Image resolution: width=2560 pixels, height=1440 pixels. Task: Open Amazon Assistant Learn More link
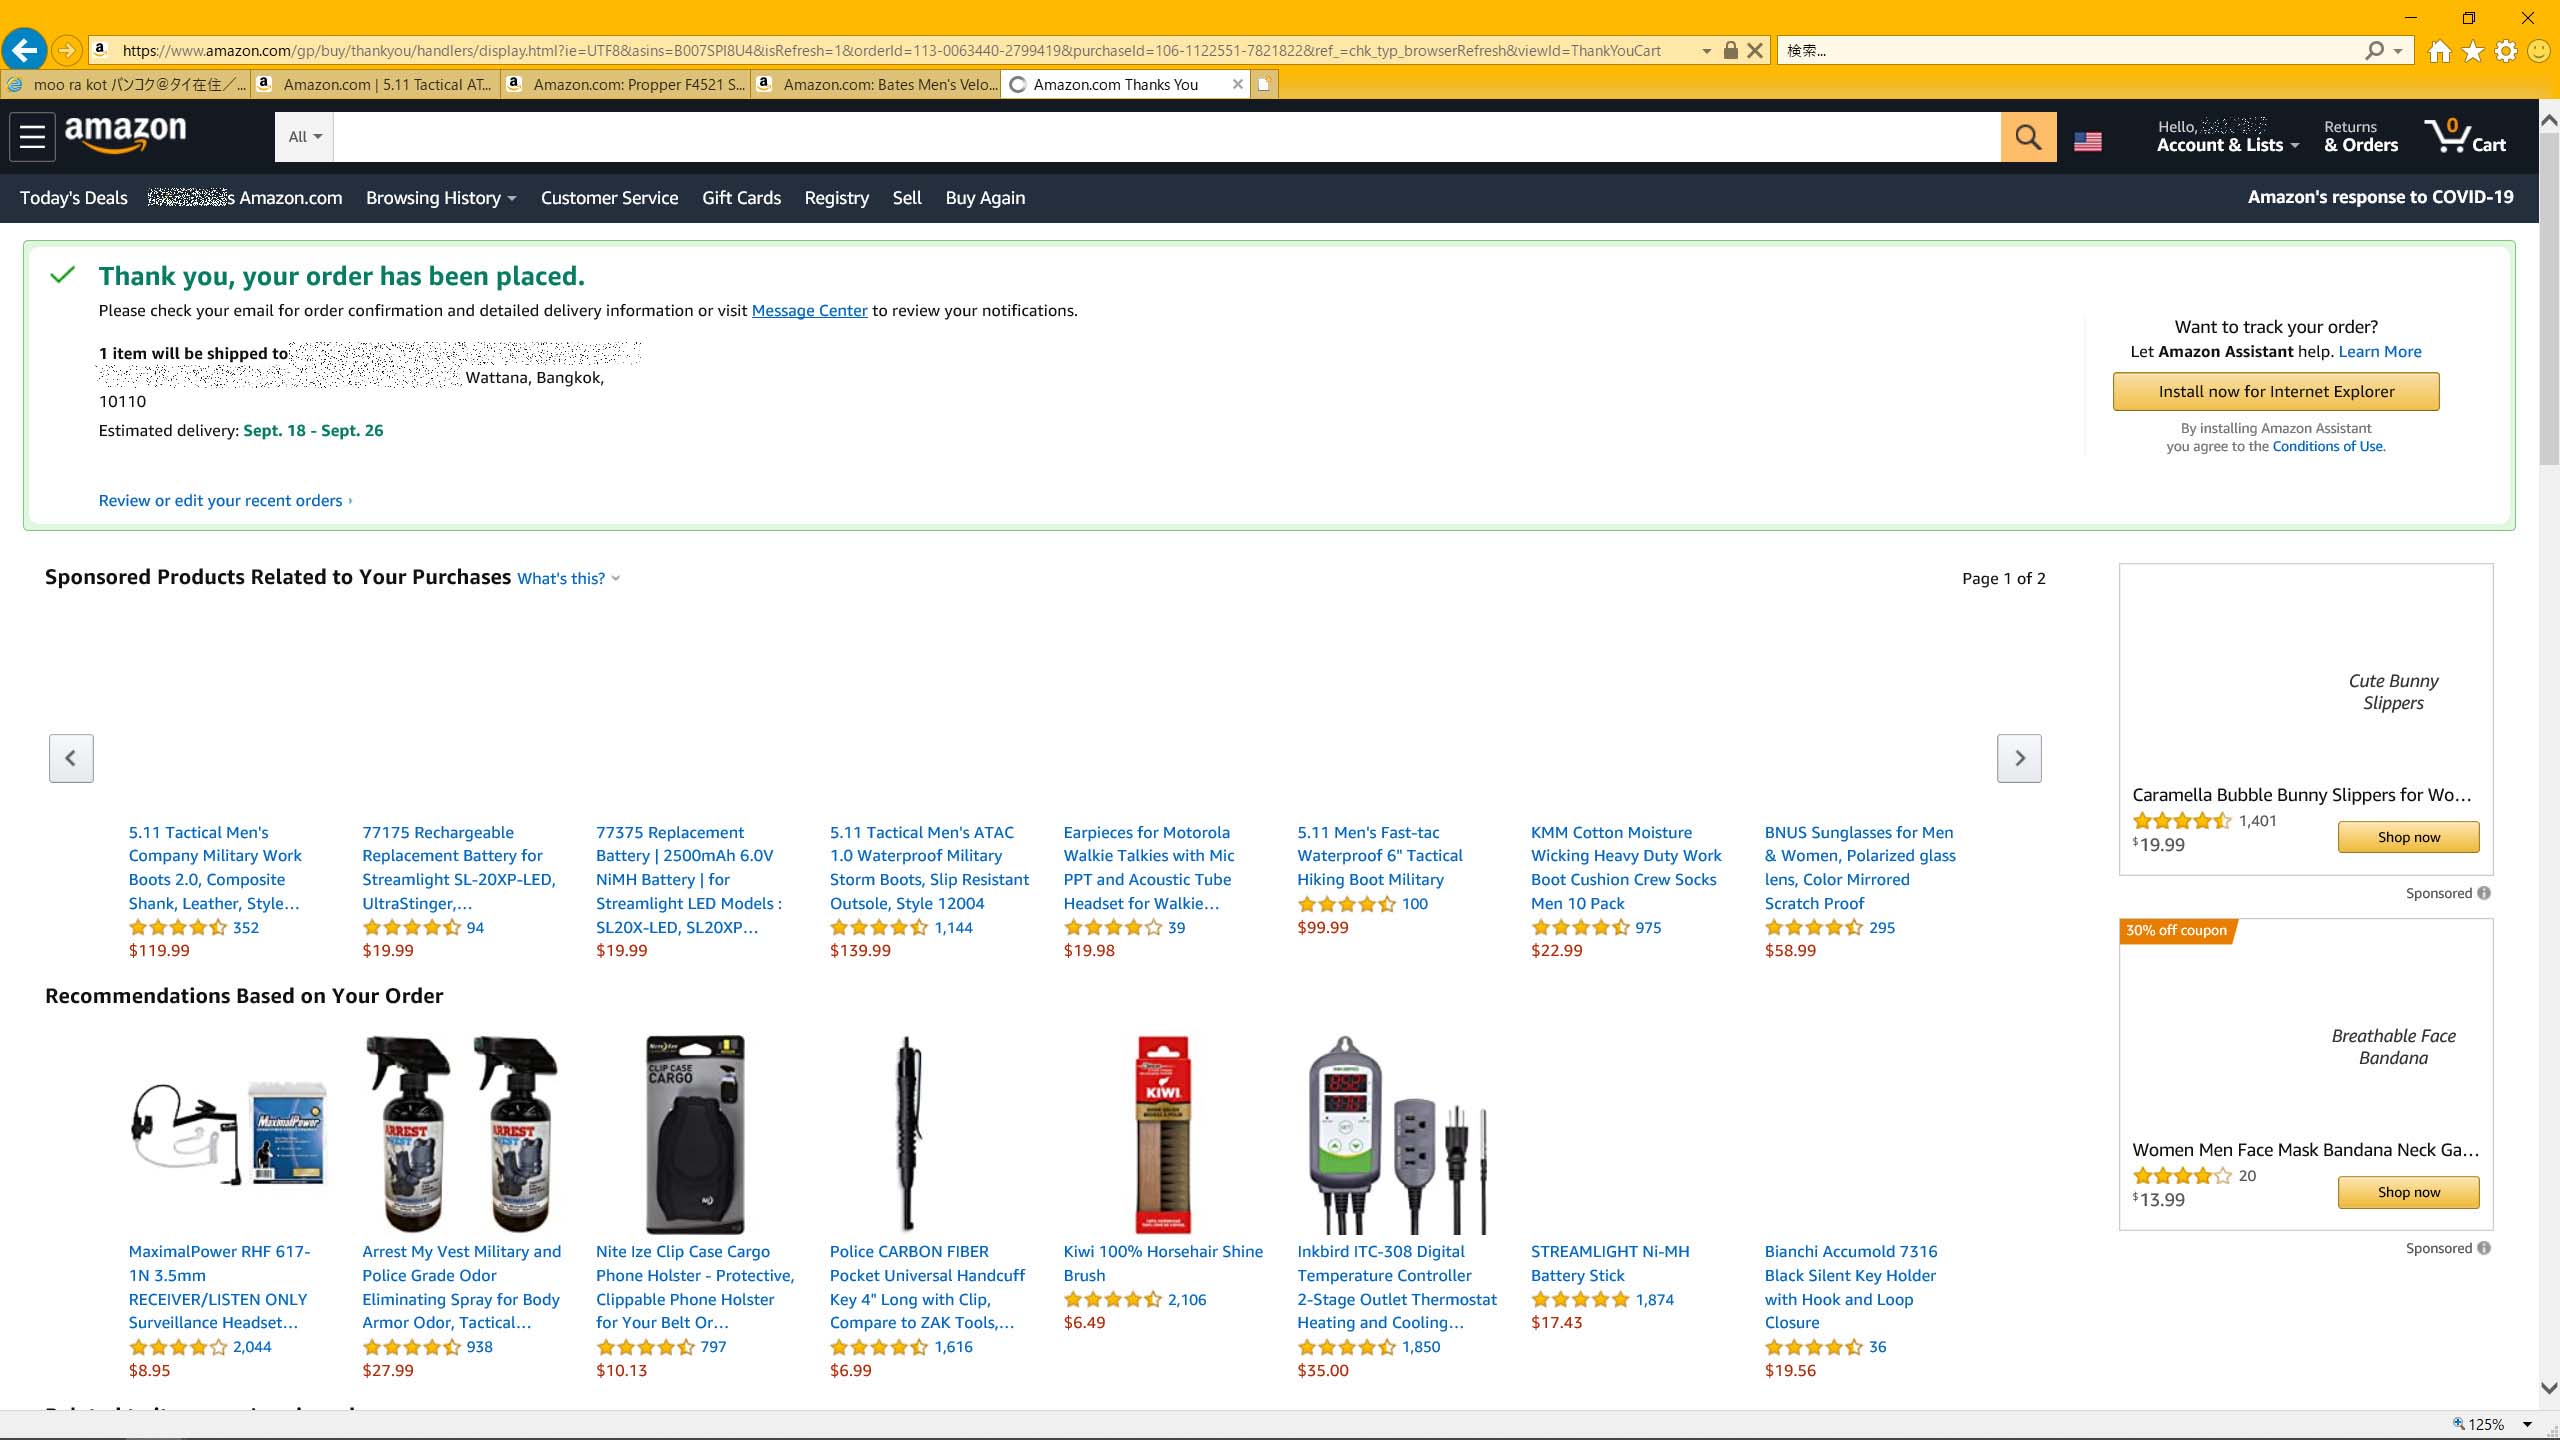tap(2380, 351)
